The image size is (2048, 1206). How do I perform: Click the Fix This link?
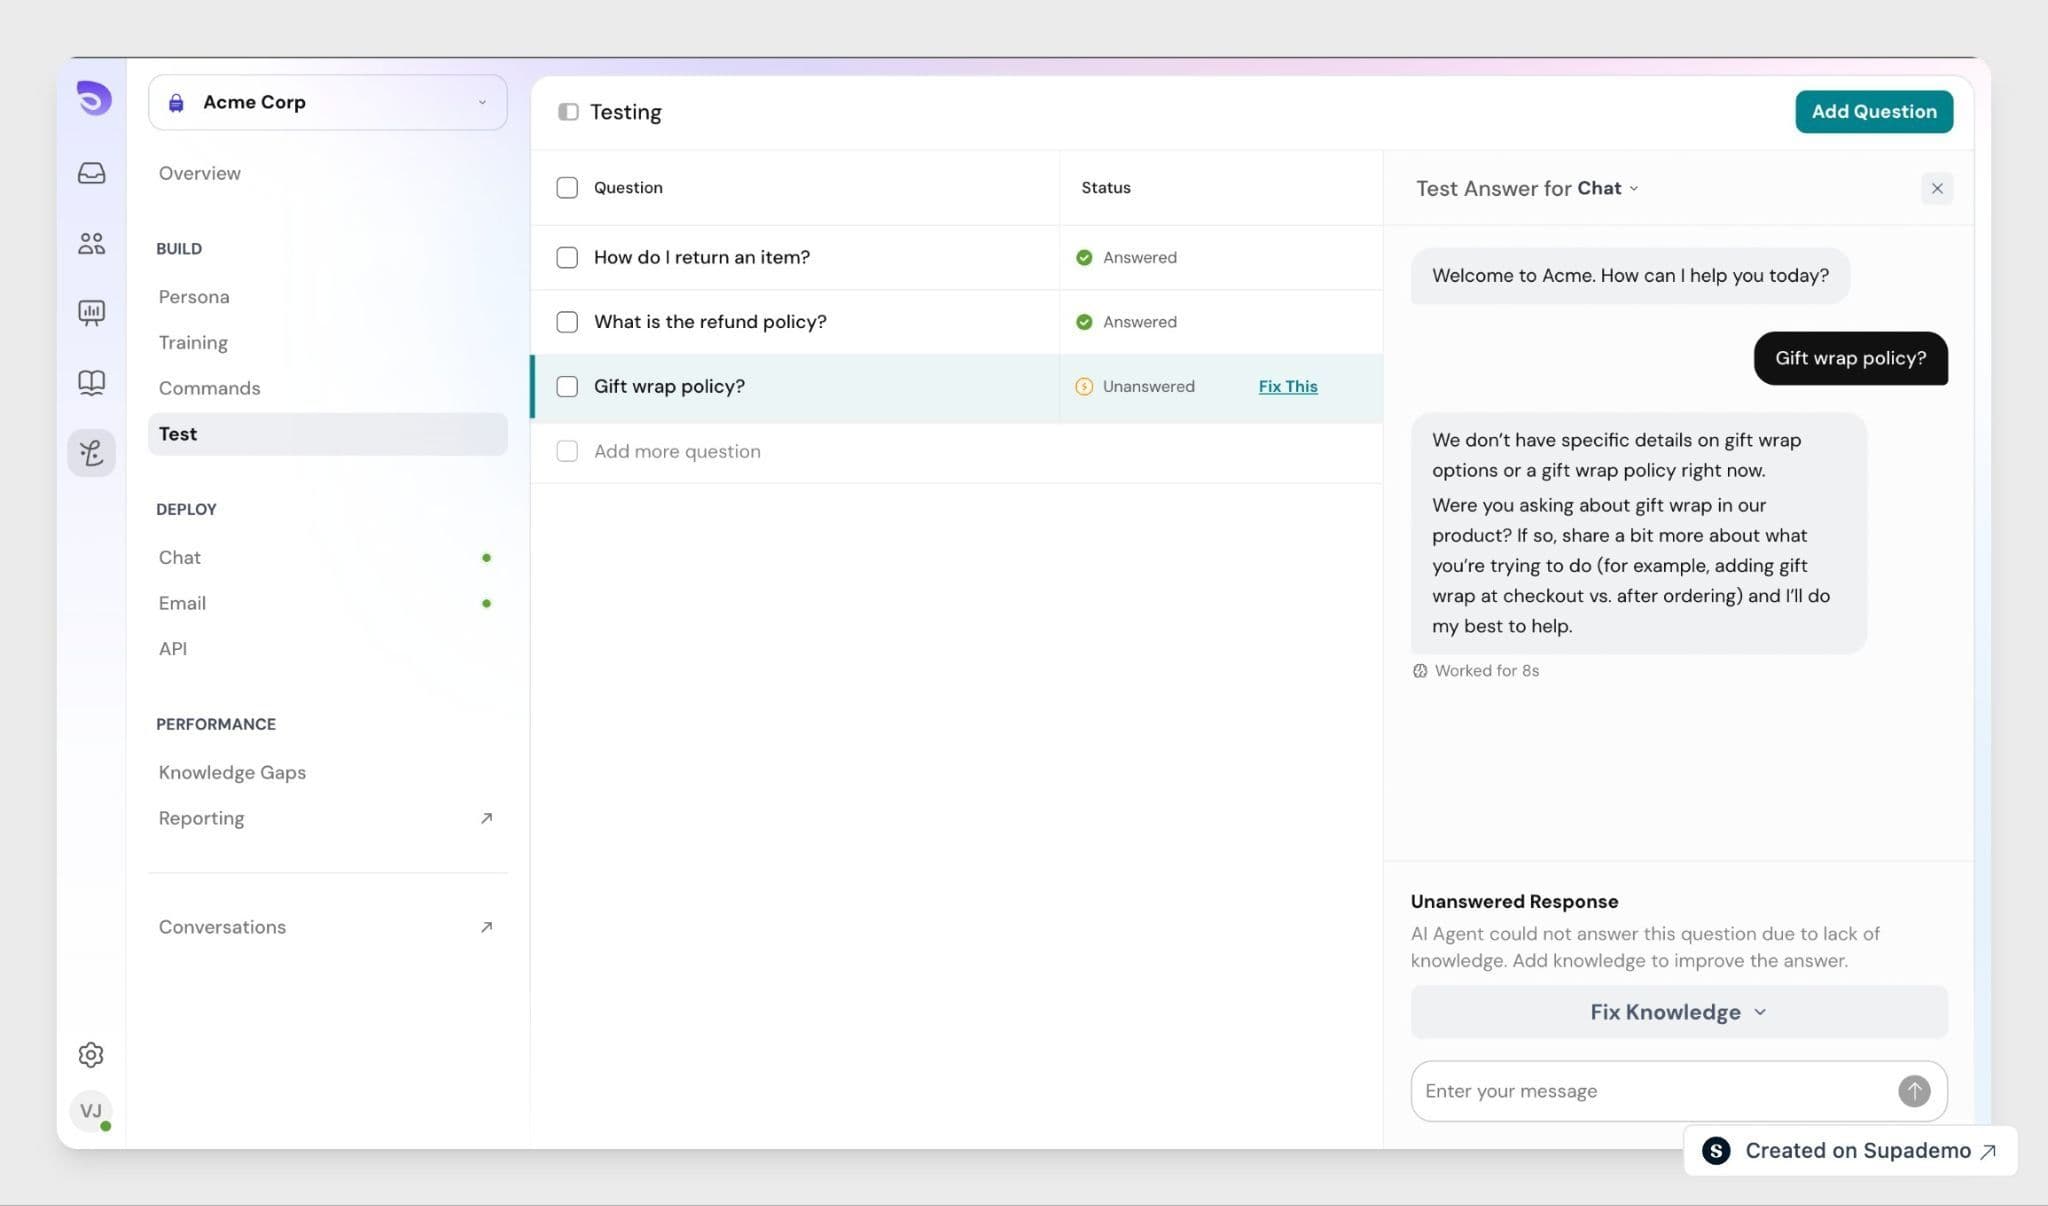pyautogui.click(x=1288, y=387)
